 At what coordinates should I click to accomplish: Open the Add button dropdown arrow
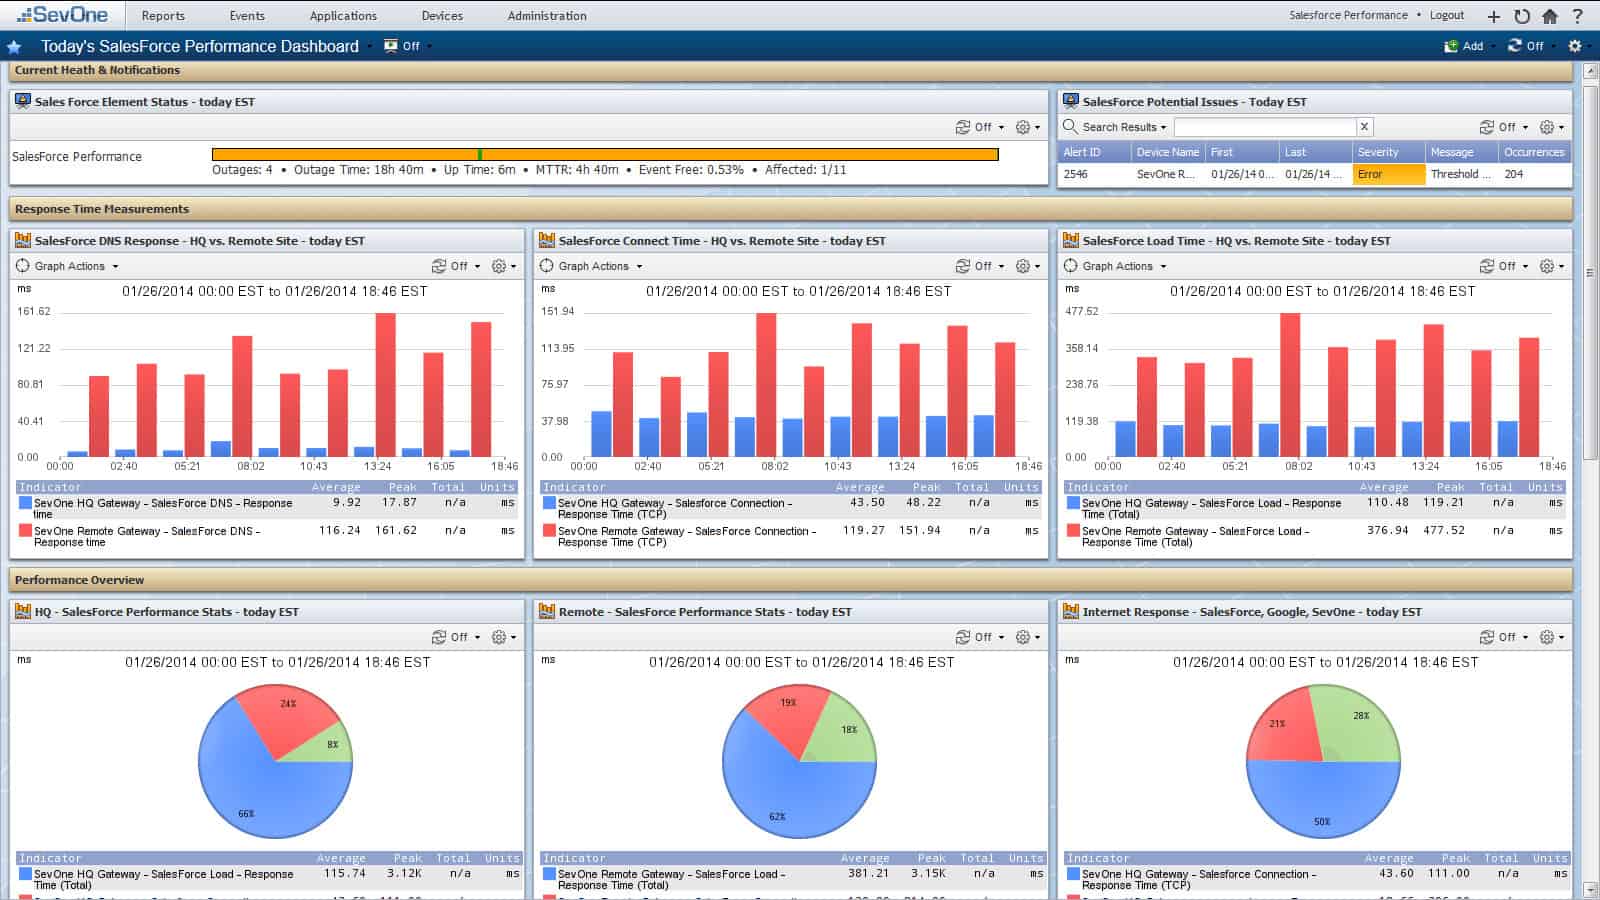coord(1493,46)
